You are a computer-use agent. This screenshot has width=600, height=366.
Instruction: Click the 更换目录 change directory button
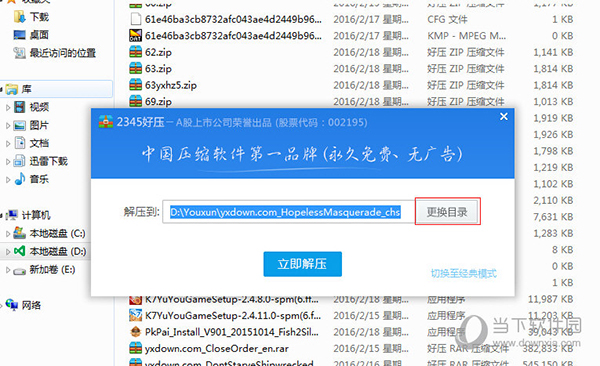click(x=447, y=212)
